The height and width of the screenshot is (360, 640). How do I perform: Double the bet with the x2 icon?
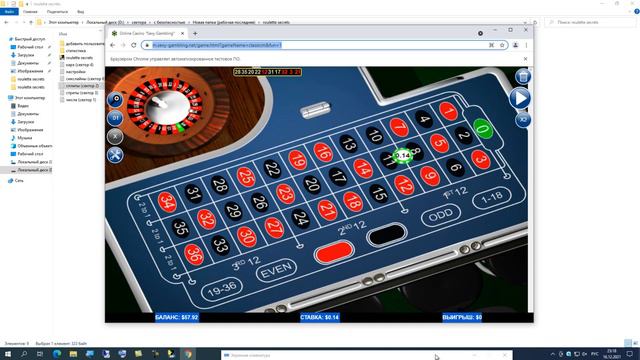tap(523, 120)
